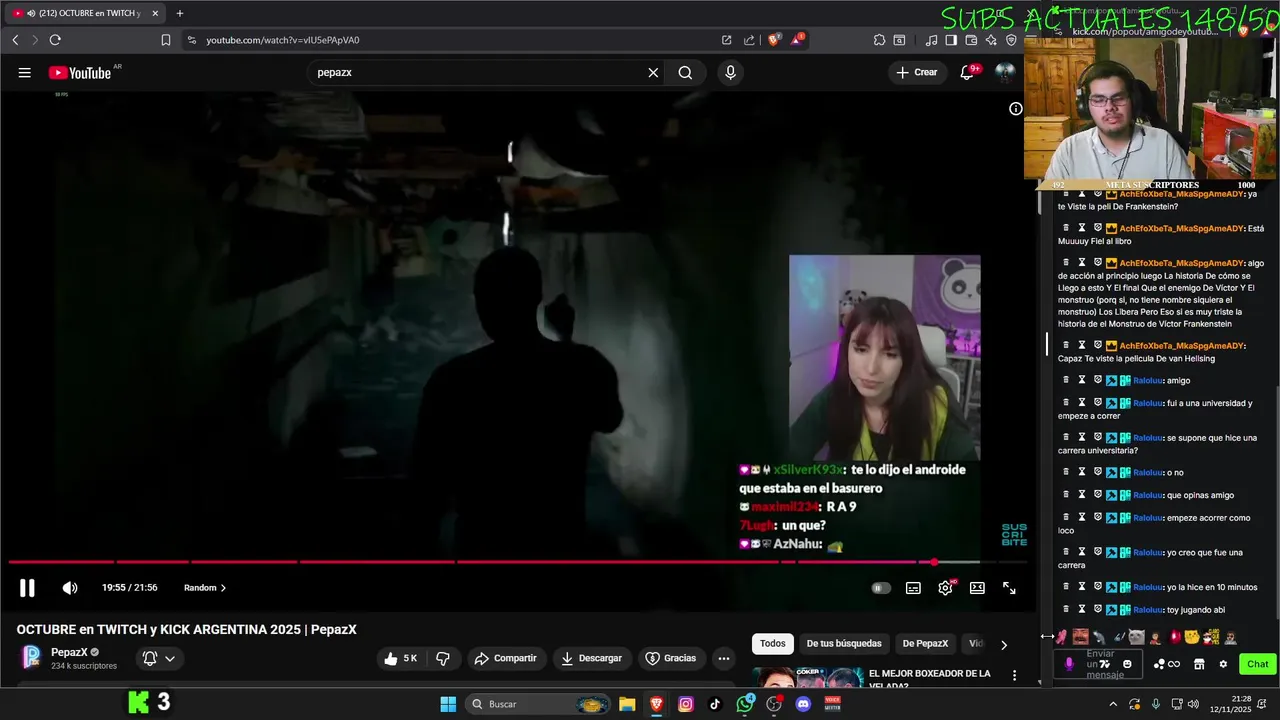Enter fullscreen mode
Screen dimensions: 1280x720
(1009, 588)
